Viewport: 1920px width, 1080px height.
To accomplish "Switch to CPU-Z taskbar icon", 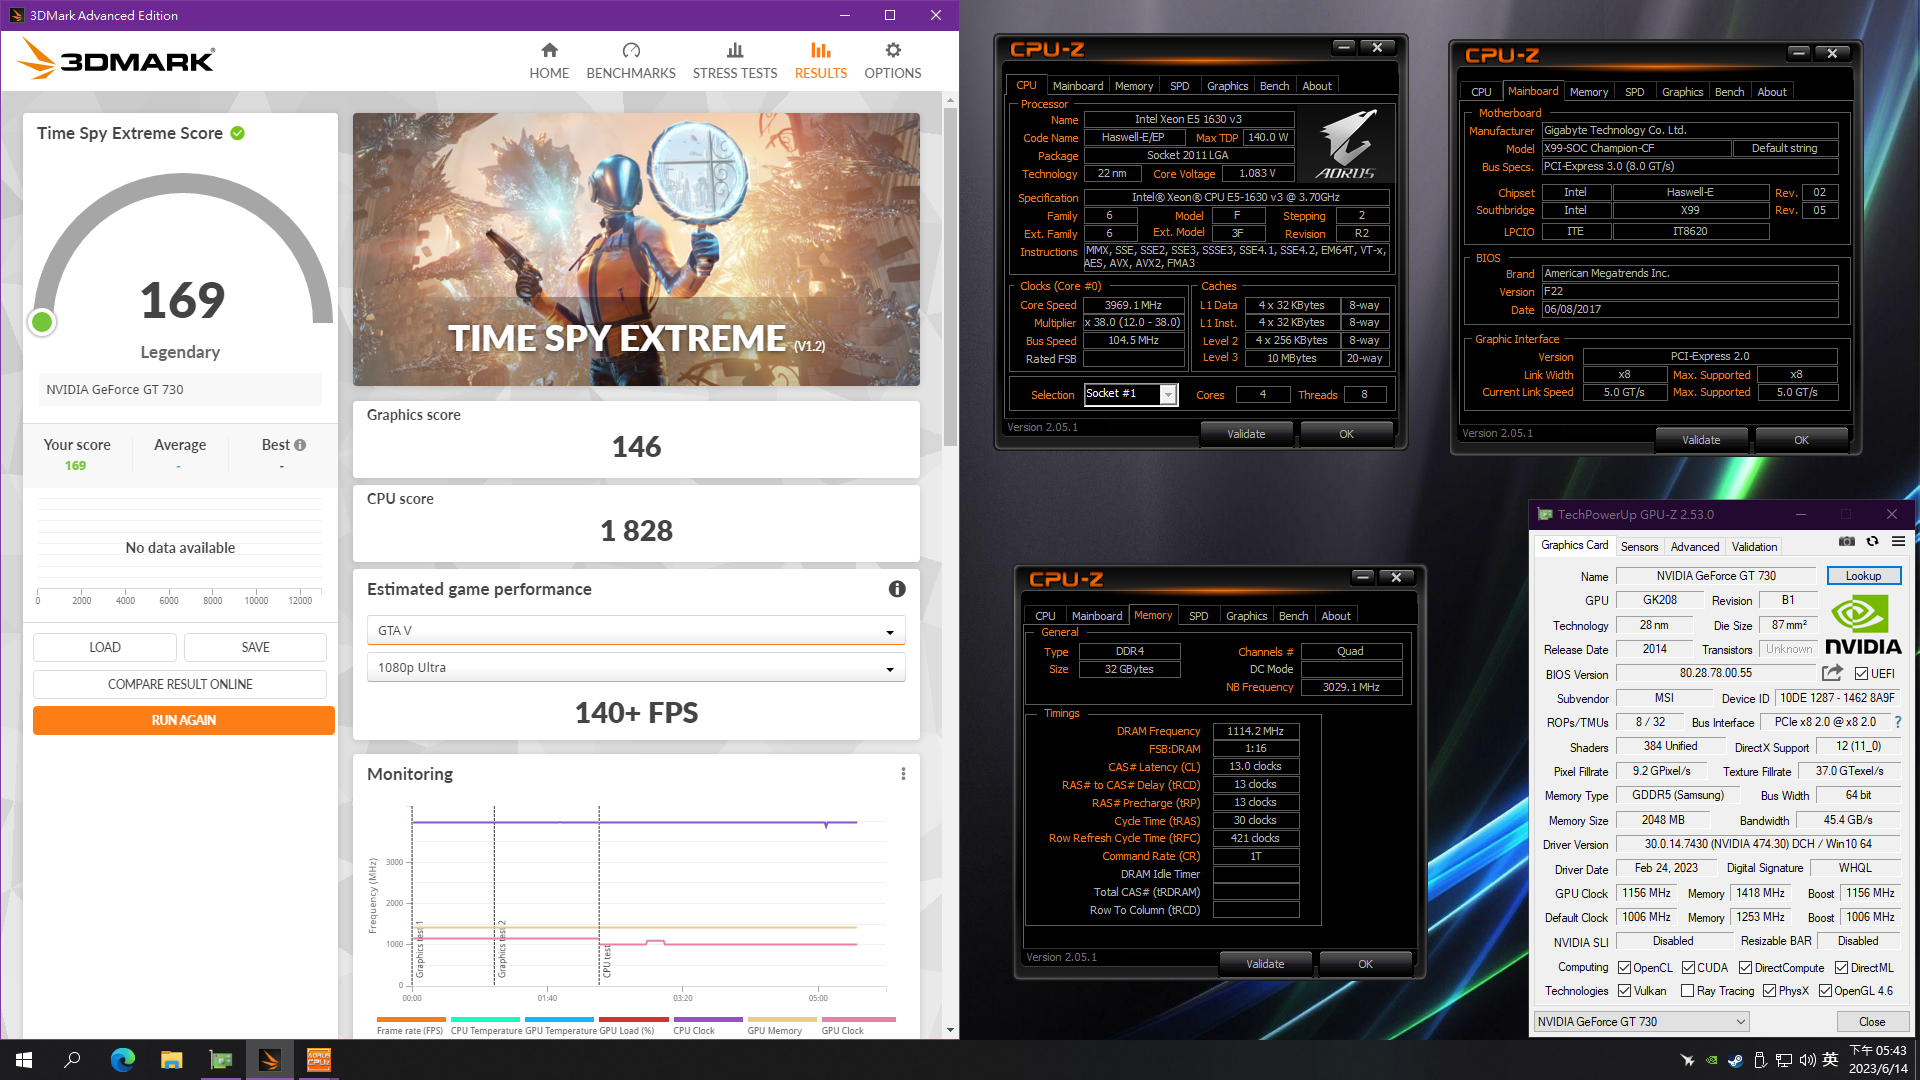I will [318, 1060].
